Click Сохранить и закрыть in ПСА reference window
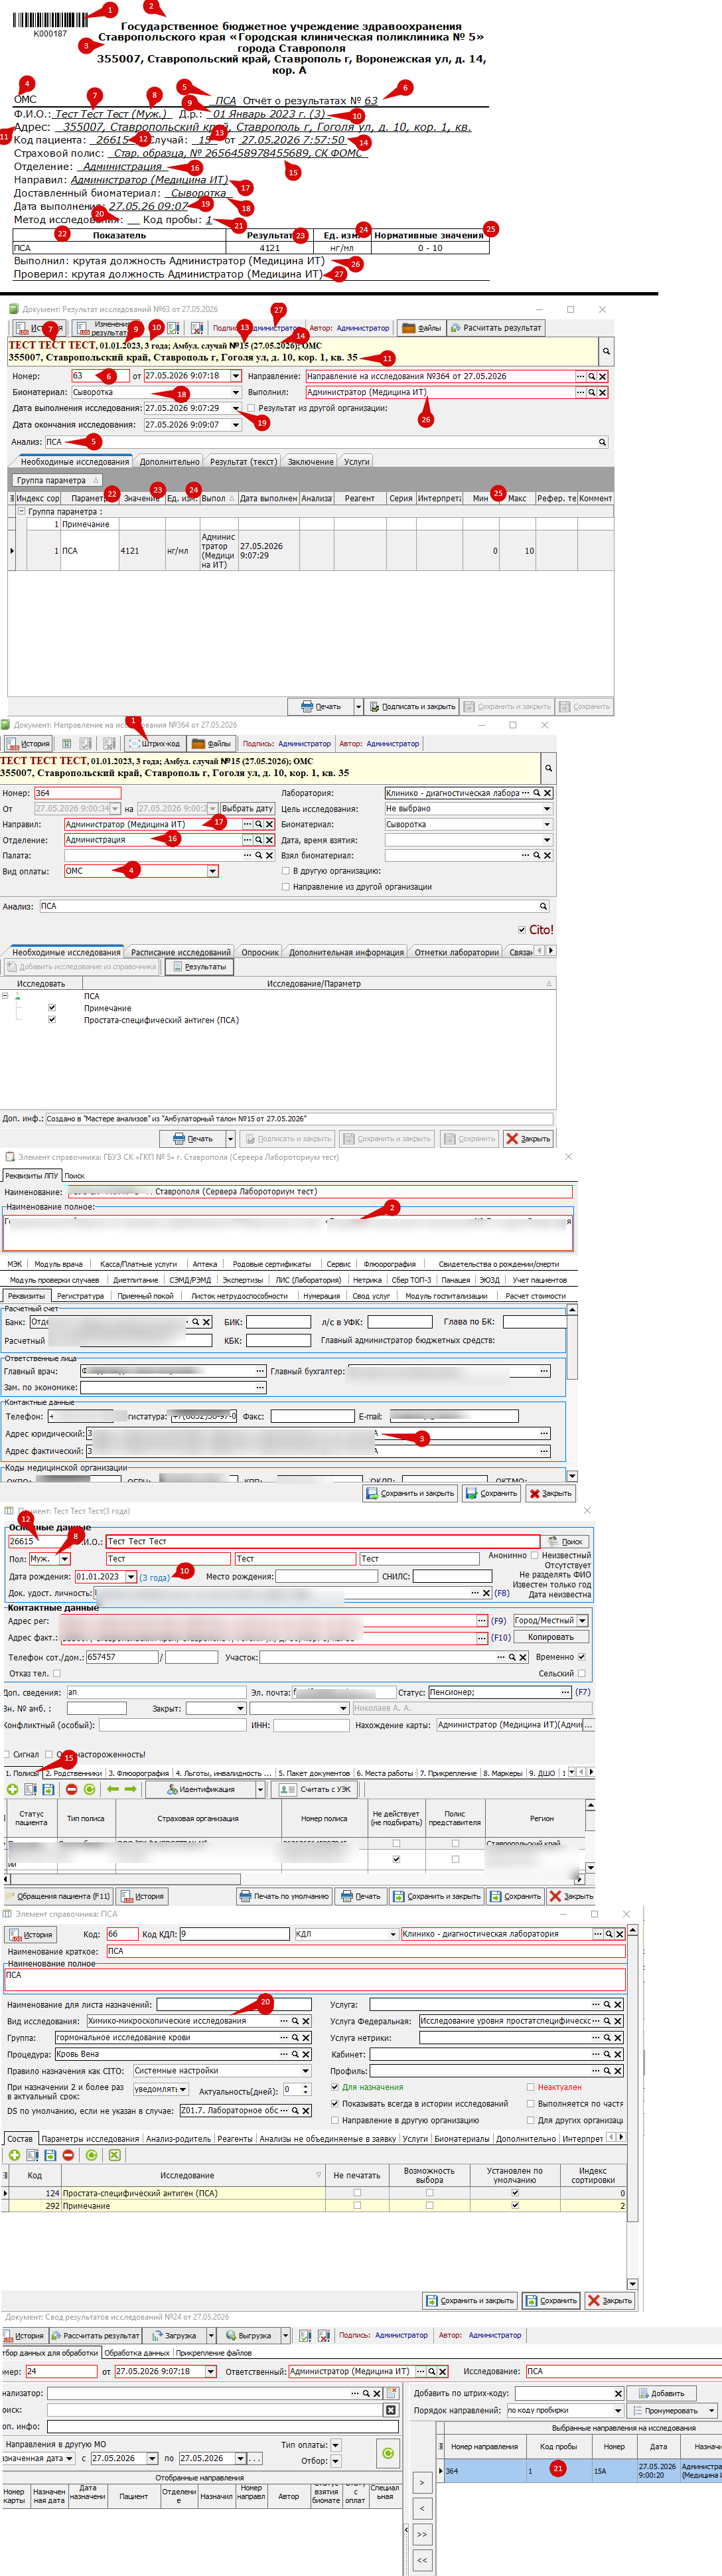722x2576 pixels. tap(469, 2301)
